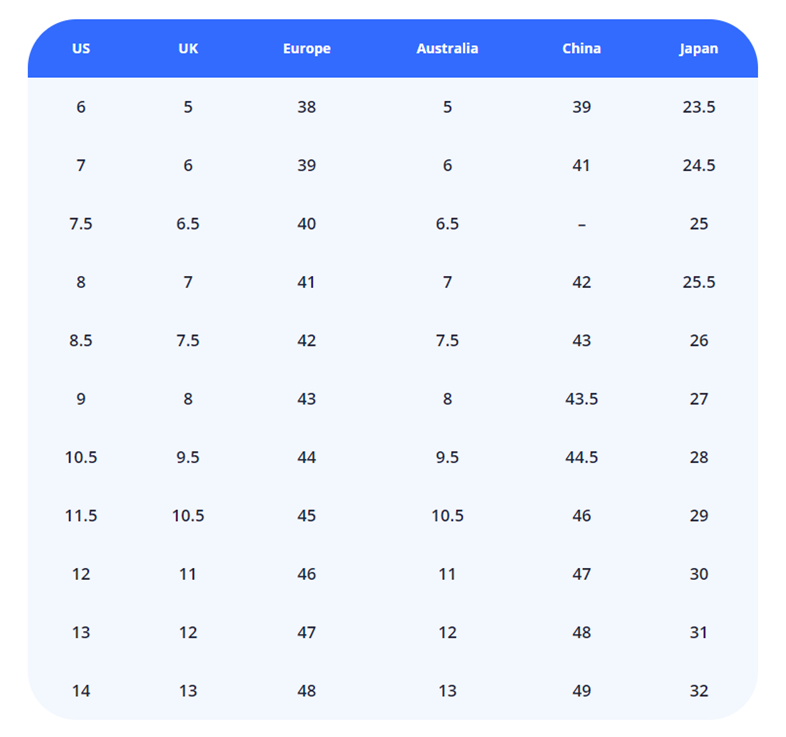The height and width of the screenshot is (737, 786).
Task: Click Japan size 23.5 cell
Action: [x=698, y=107]
